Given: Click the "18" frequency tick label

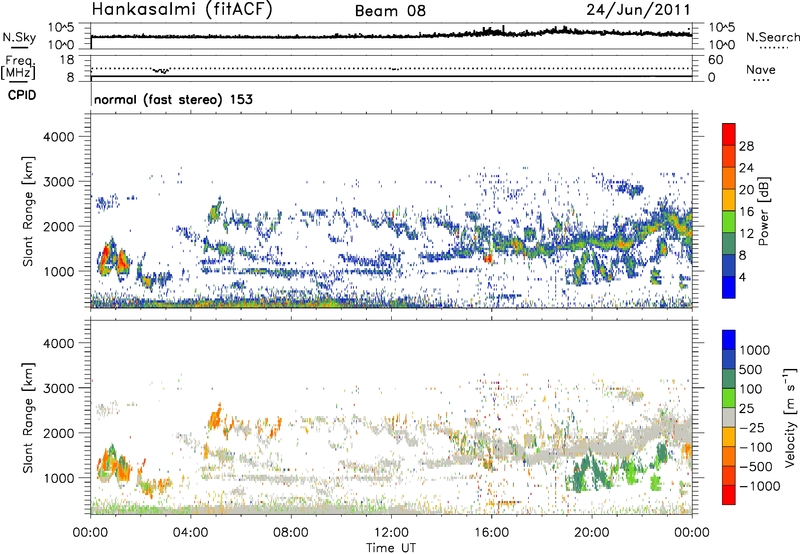Looking at the screenshot, I should [x=67, y=60].
